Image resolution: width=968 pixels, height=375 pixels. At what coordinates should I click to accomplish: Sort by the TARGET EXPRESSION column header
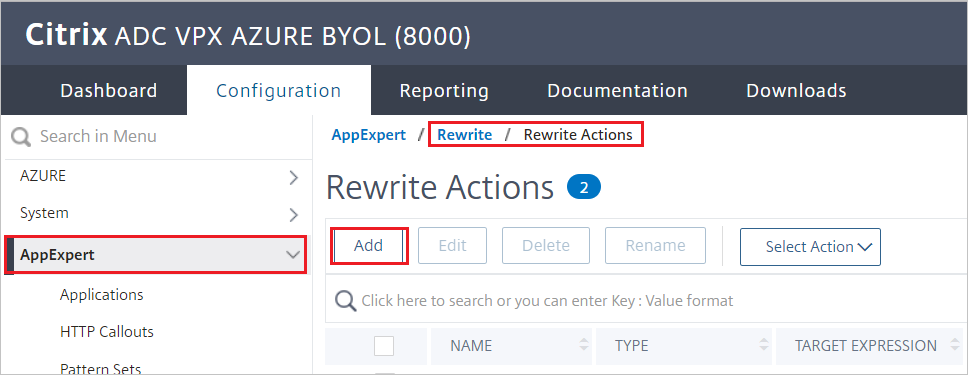(866, 346)
